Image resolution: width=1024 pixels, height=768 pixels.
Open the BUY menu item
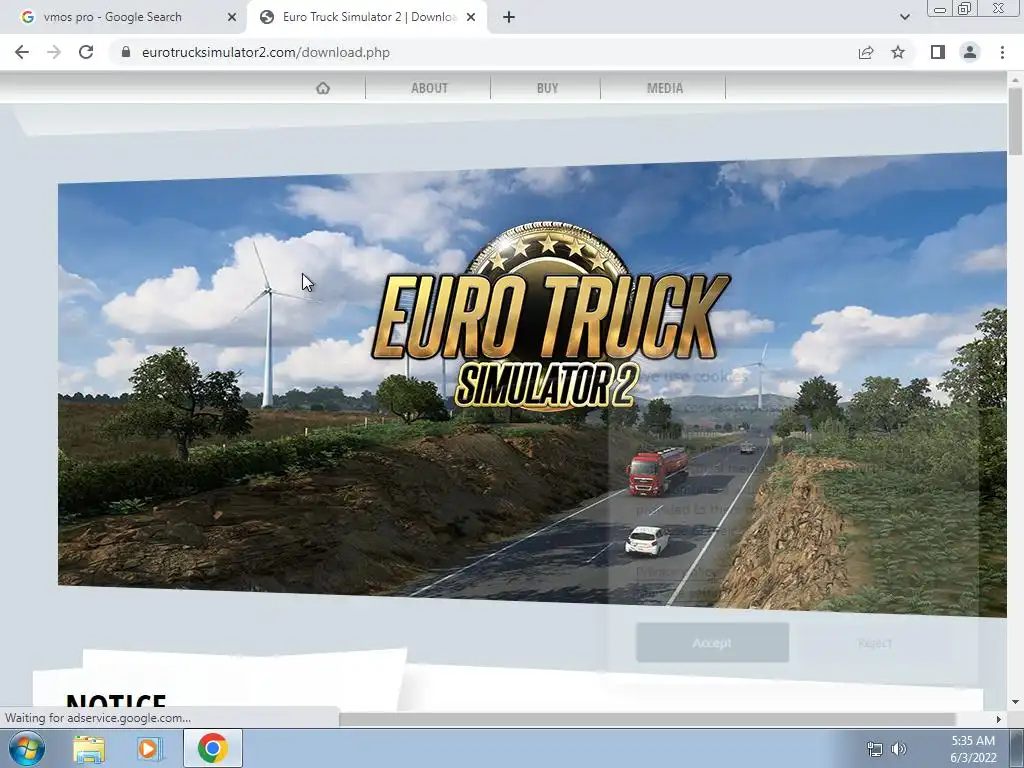pyautogui.click(x=547, y=88)
